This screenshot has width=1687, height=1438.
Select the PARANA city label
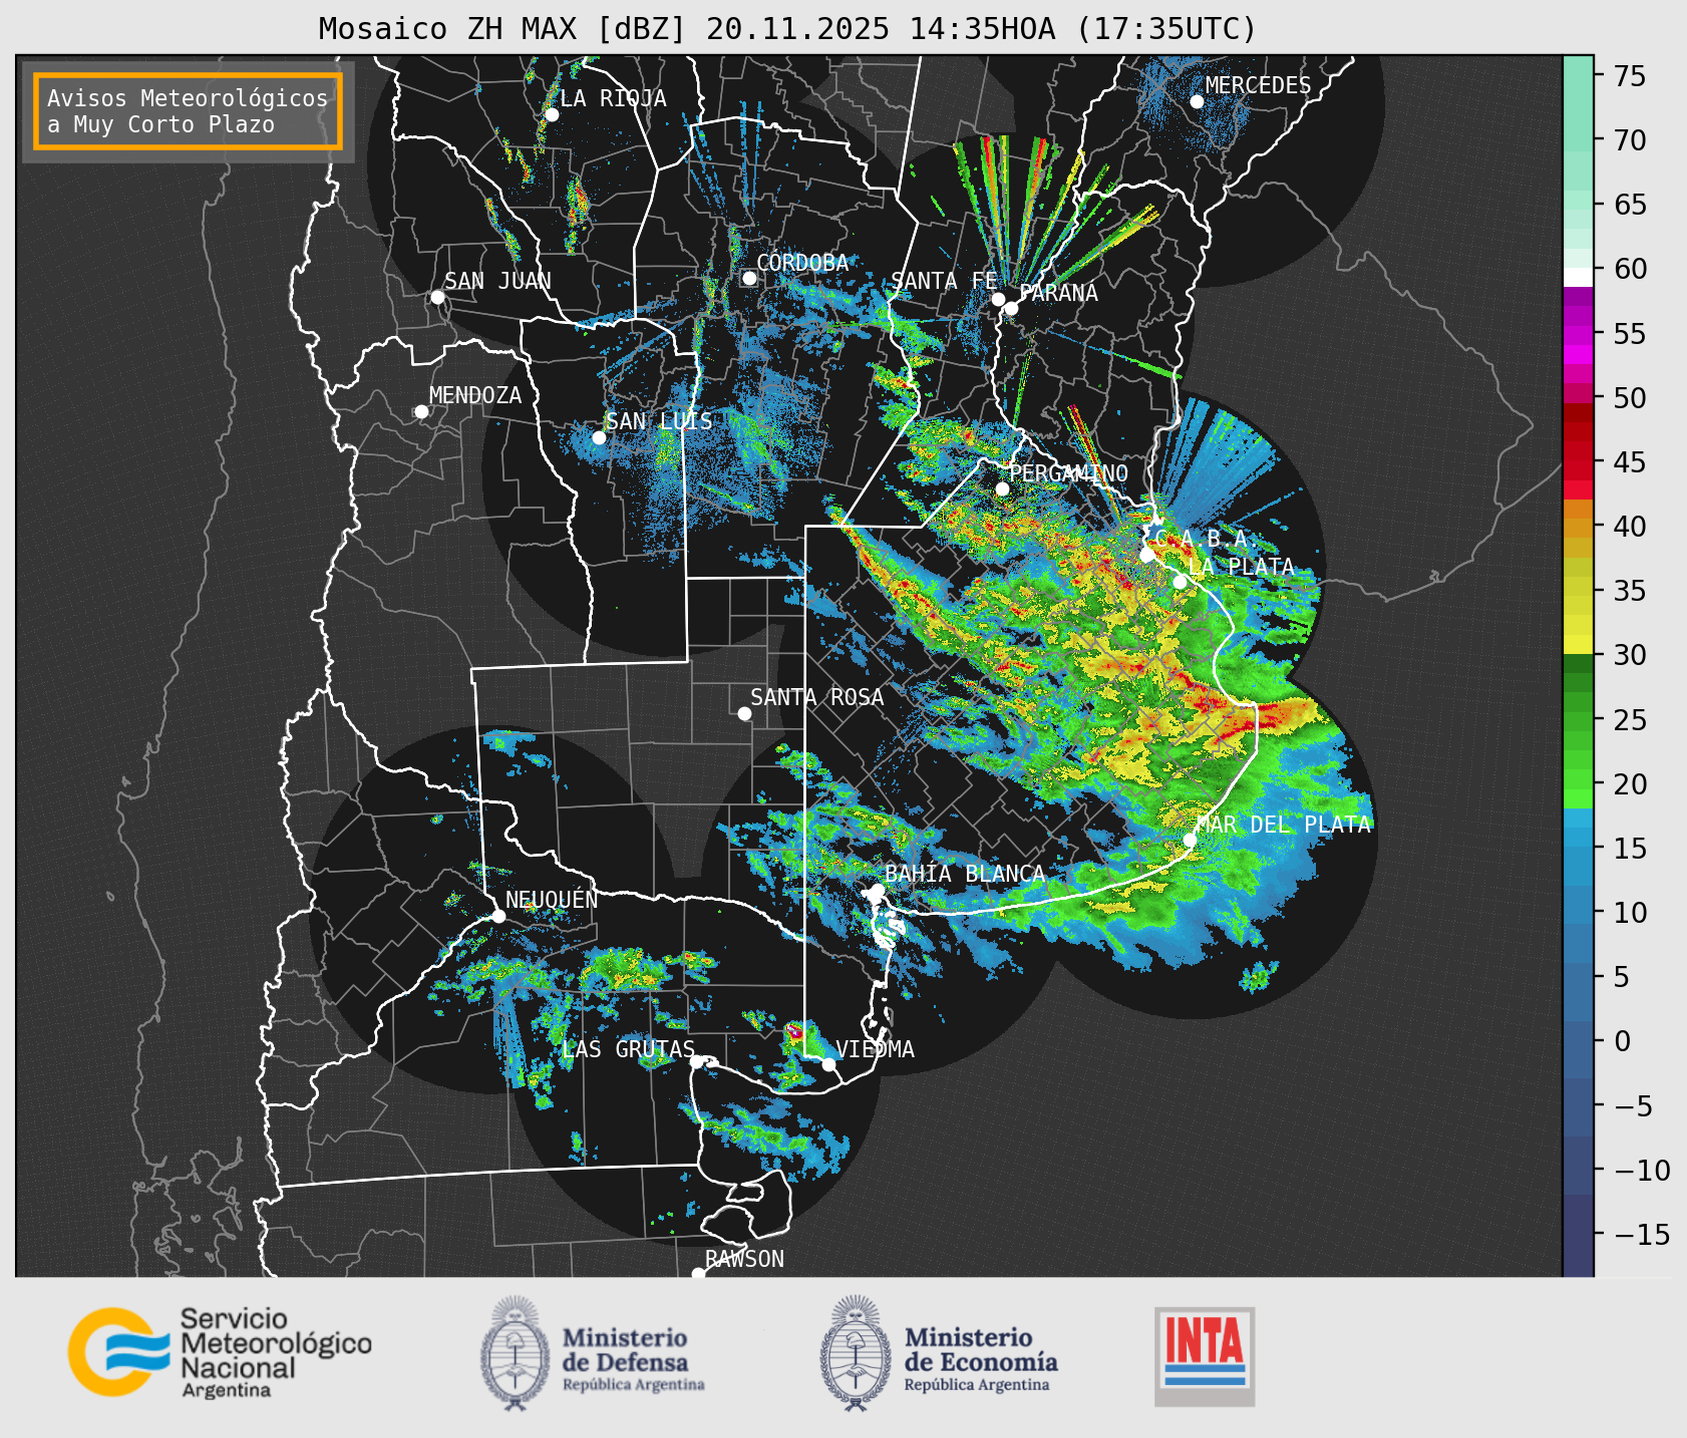tap(1059, 293)
